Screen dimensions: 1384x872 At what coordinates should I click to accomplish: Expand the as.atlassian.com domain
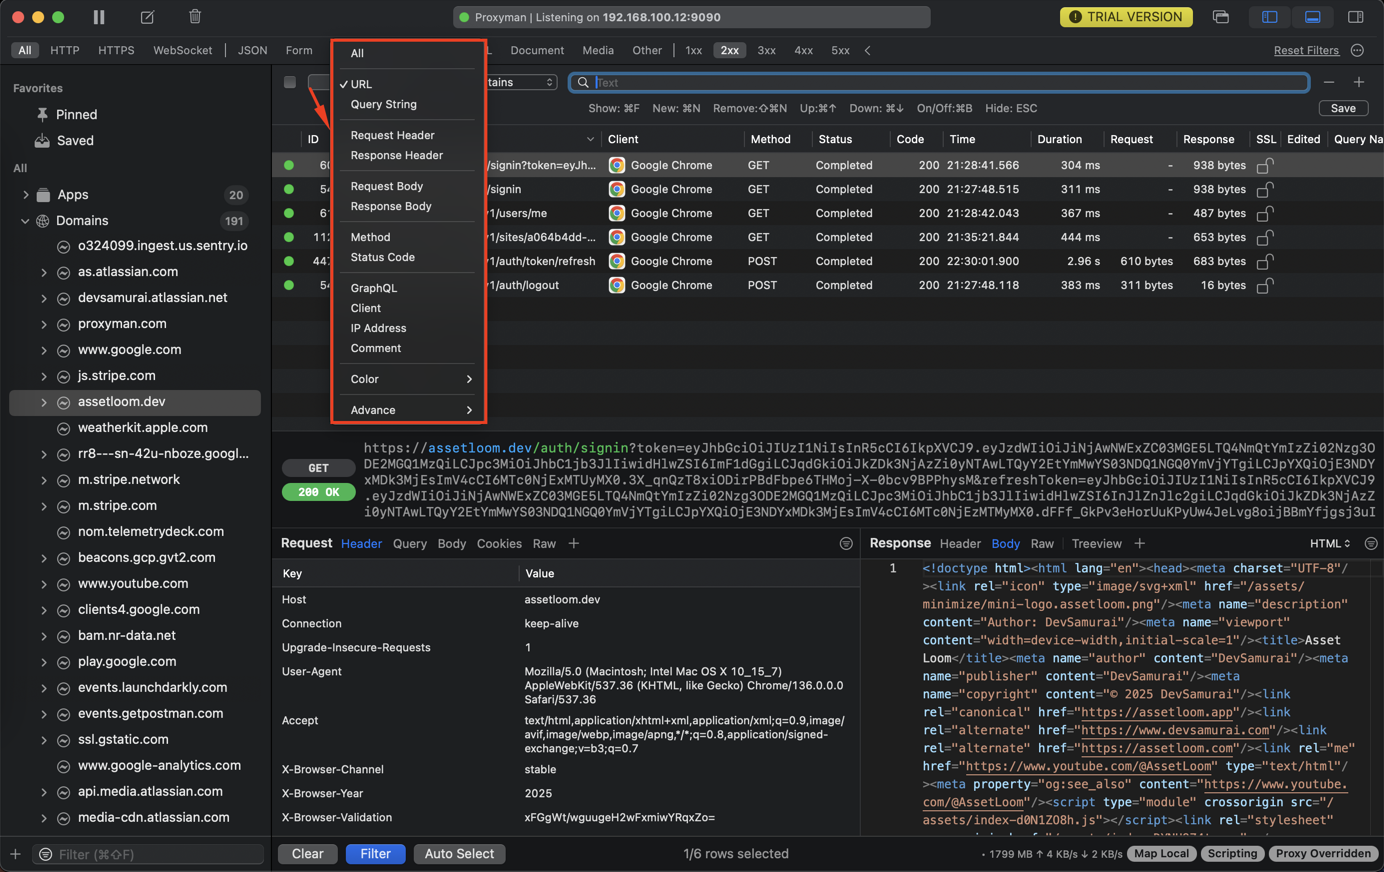[x=44, y=272]
